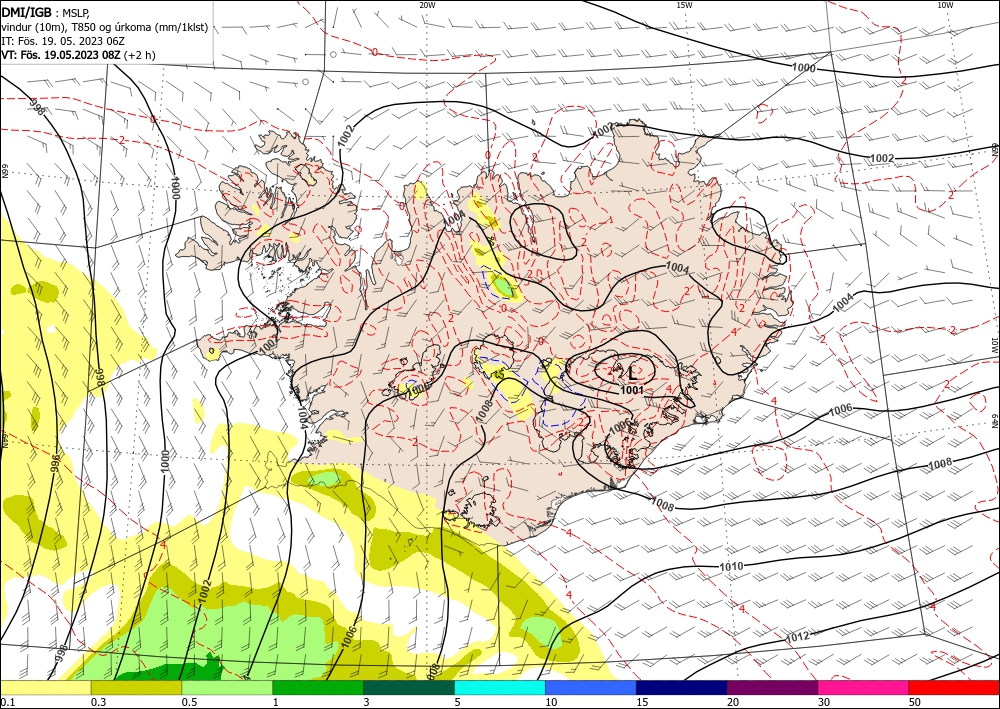Click the pale yellow 0.1–0.3 legend swatch
The height and width of the screenshot is (709, 1000).
[x=45, y=688]
